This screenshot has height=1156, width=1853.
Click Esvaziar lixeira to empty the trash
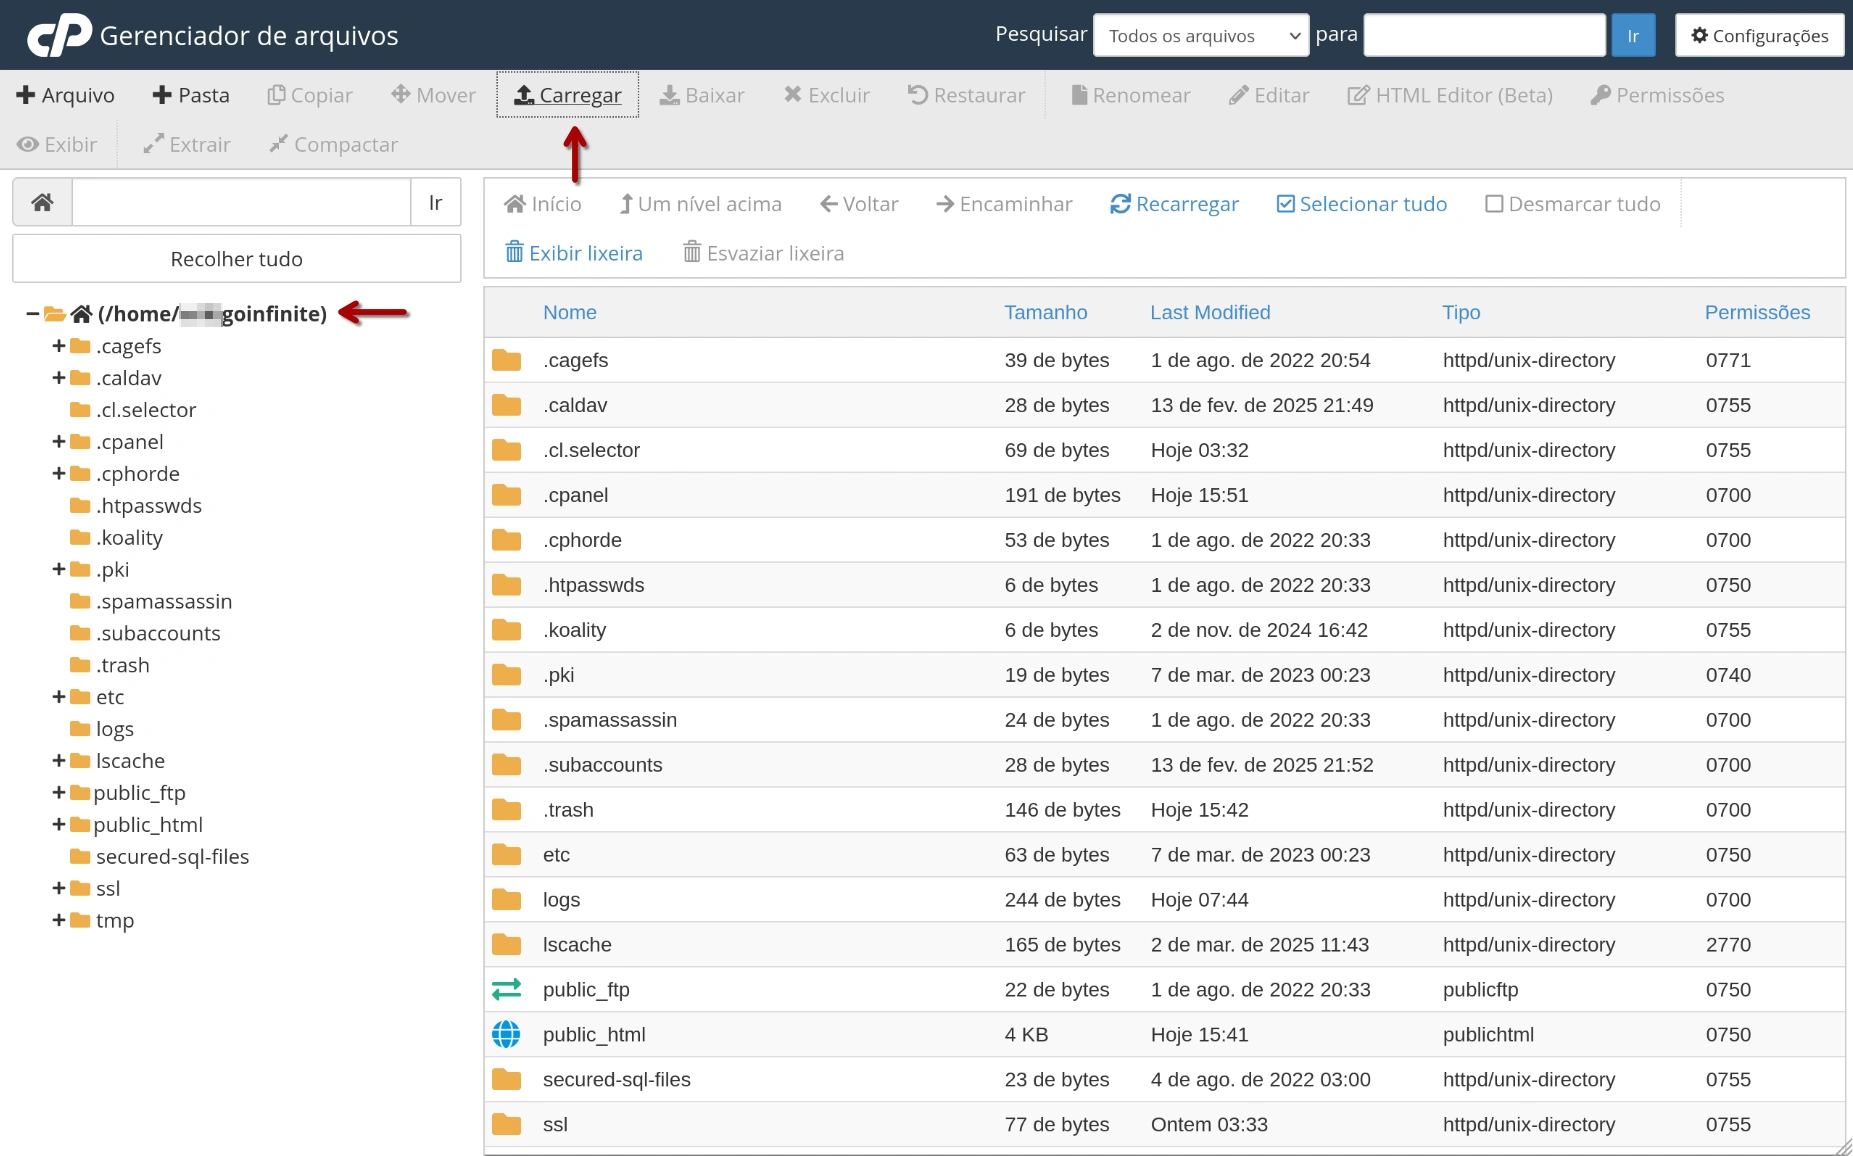tap(763, 252)
